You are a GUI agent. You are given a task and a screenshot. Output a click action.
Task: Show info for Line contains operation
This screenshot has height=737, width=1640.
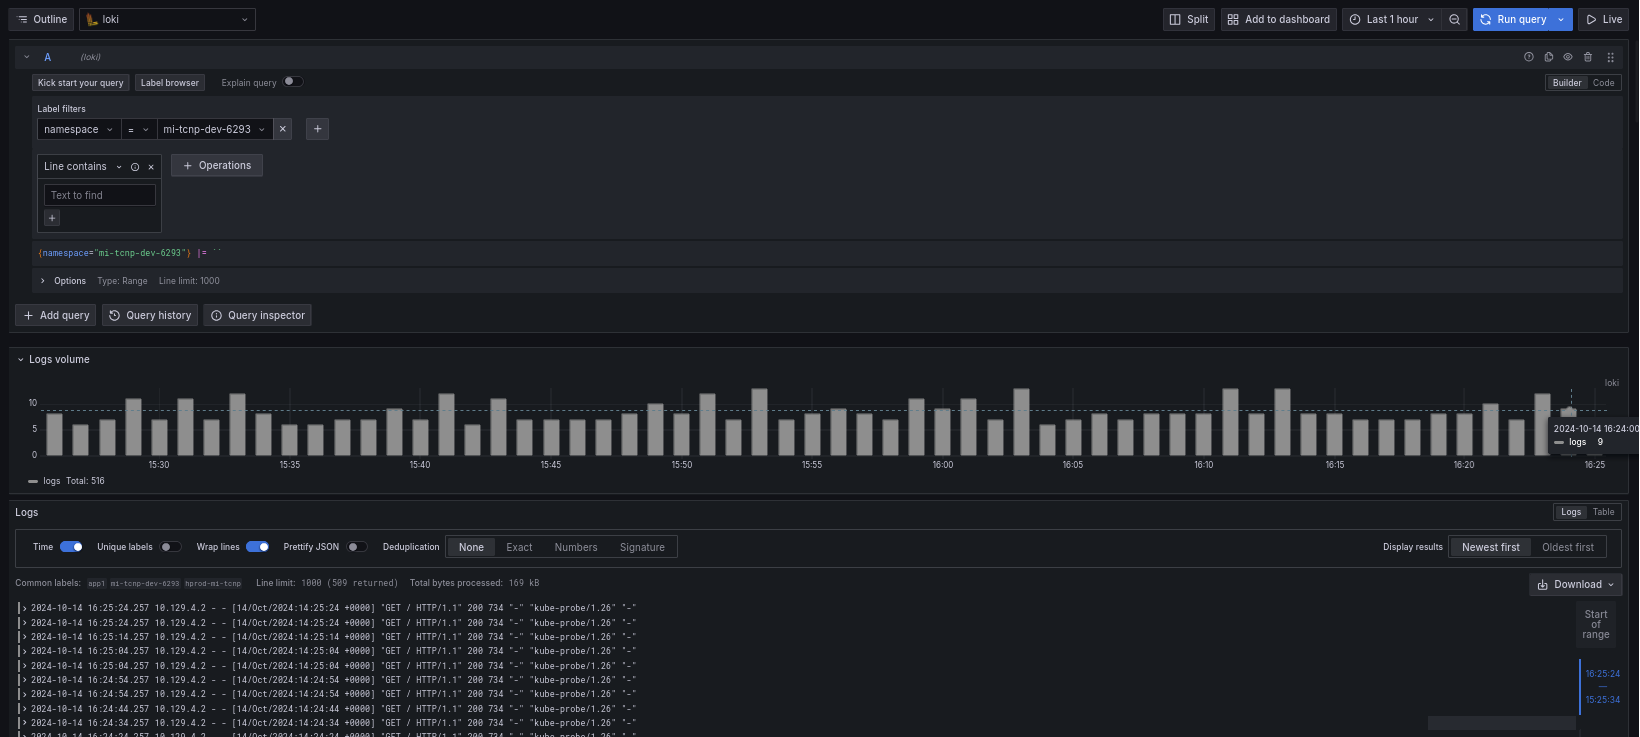[x=135, y=167]
